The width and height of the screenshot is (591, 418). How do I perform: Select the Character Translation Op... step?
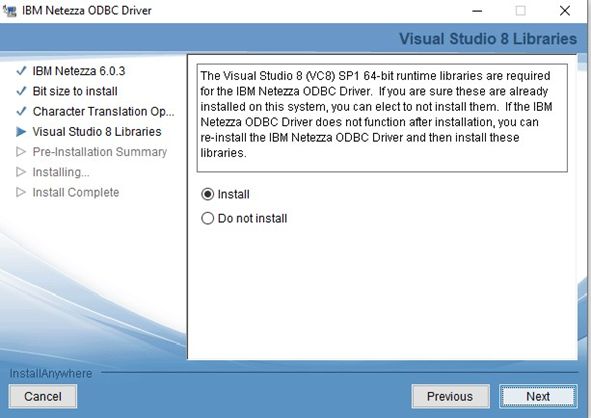click(x=103, y=112)
